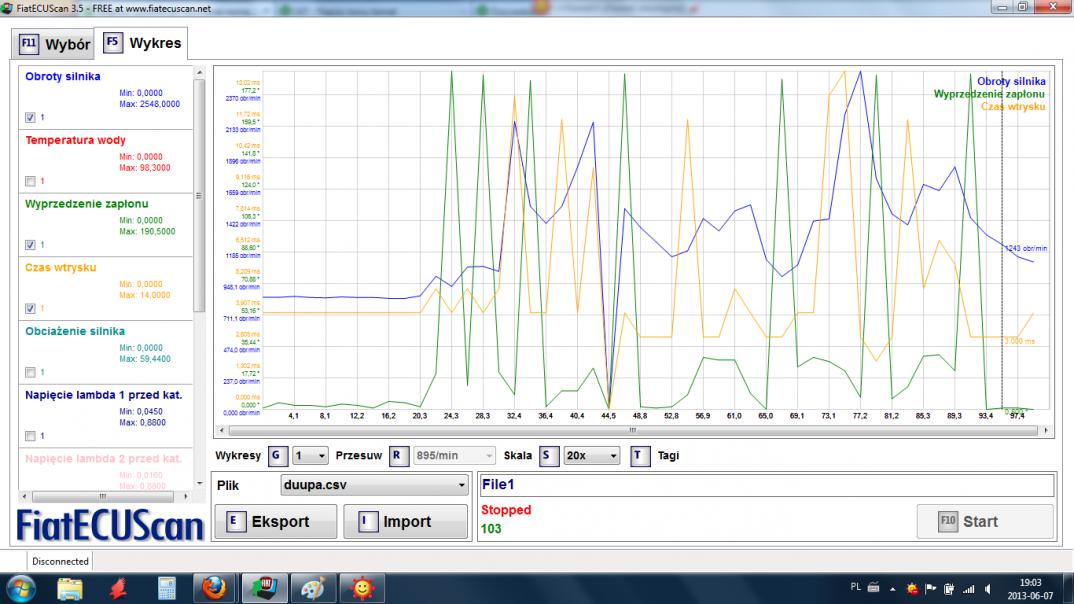Click the Eksport button
Viewport: 1074px width, 604px height.
pyautogui.click(x=275, y=521)
